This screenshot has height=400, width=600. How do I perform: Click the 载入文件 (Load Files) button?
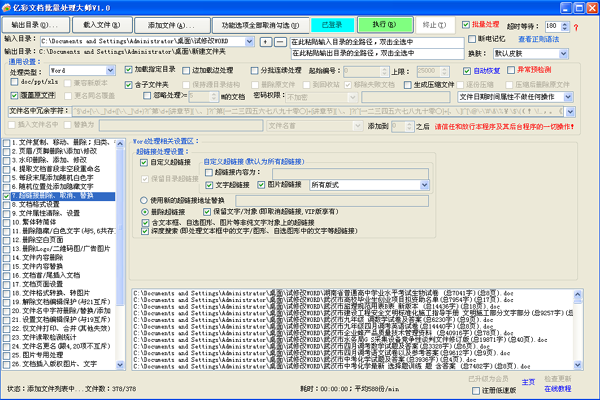click(x=103, y=23)
